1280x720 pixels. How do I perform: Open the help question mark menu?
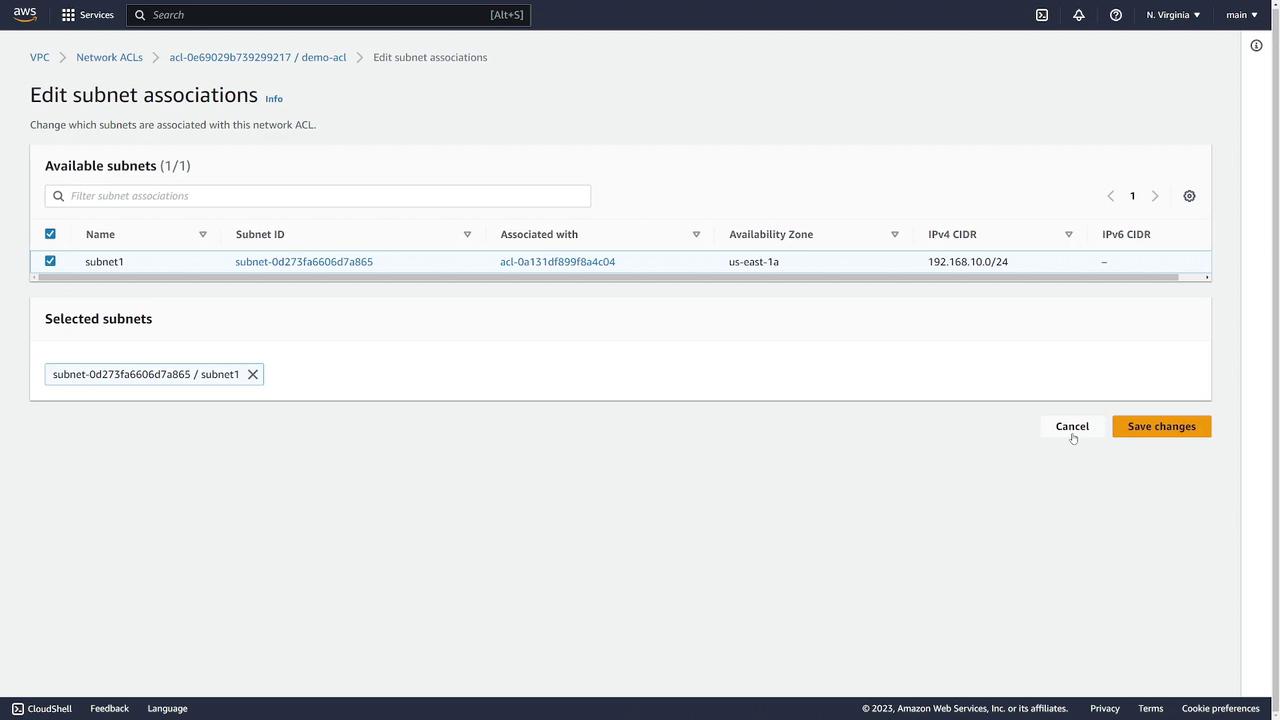coord(1116,15)
